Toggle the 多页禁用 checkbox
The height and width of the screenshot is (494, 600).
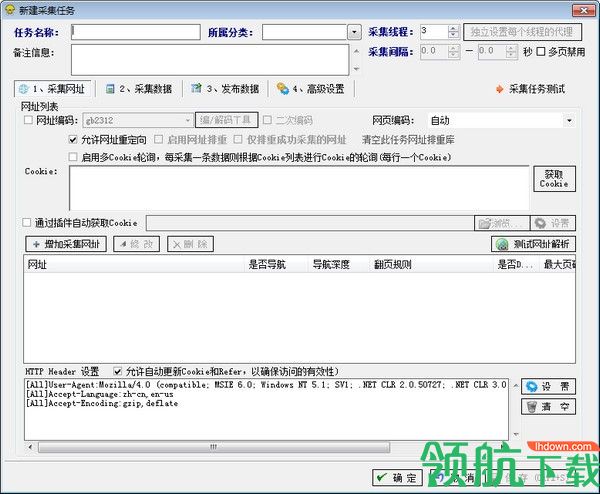point(540,52)
